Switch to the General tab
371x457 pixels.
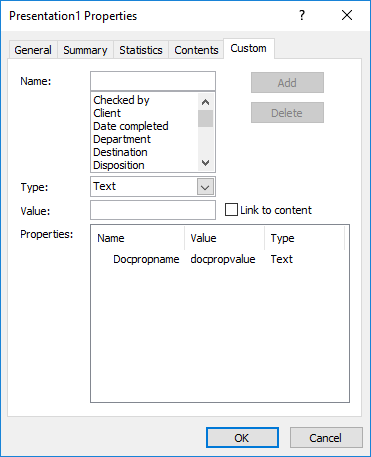point(33,50)
